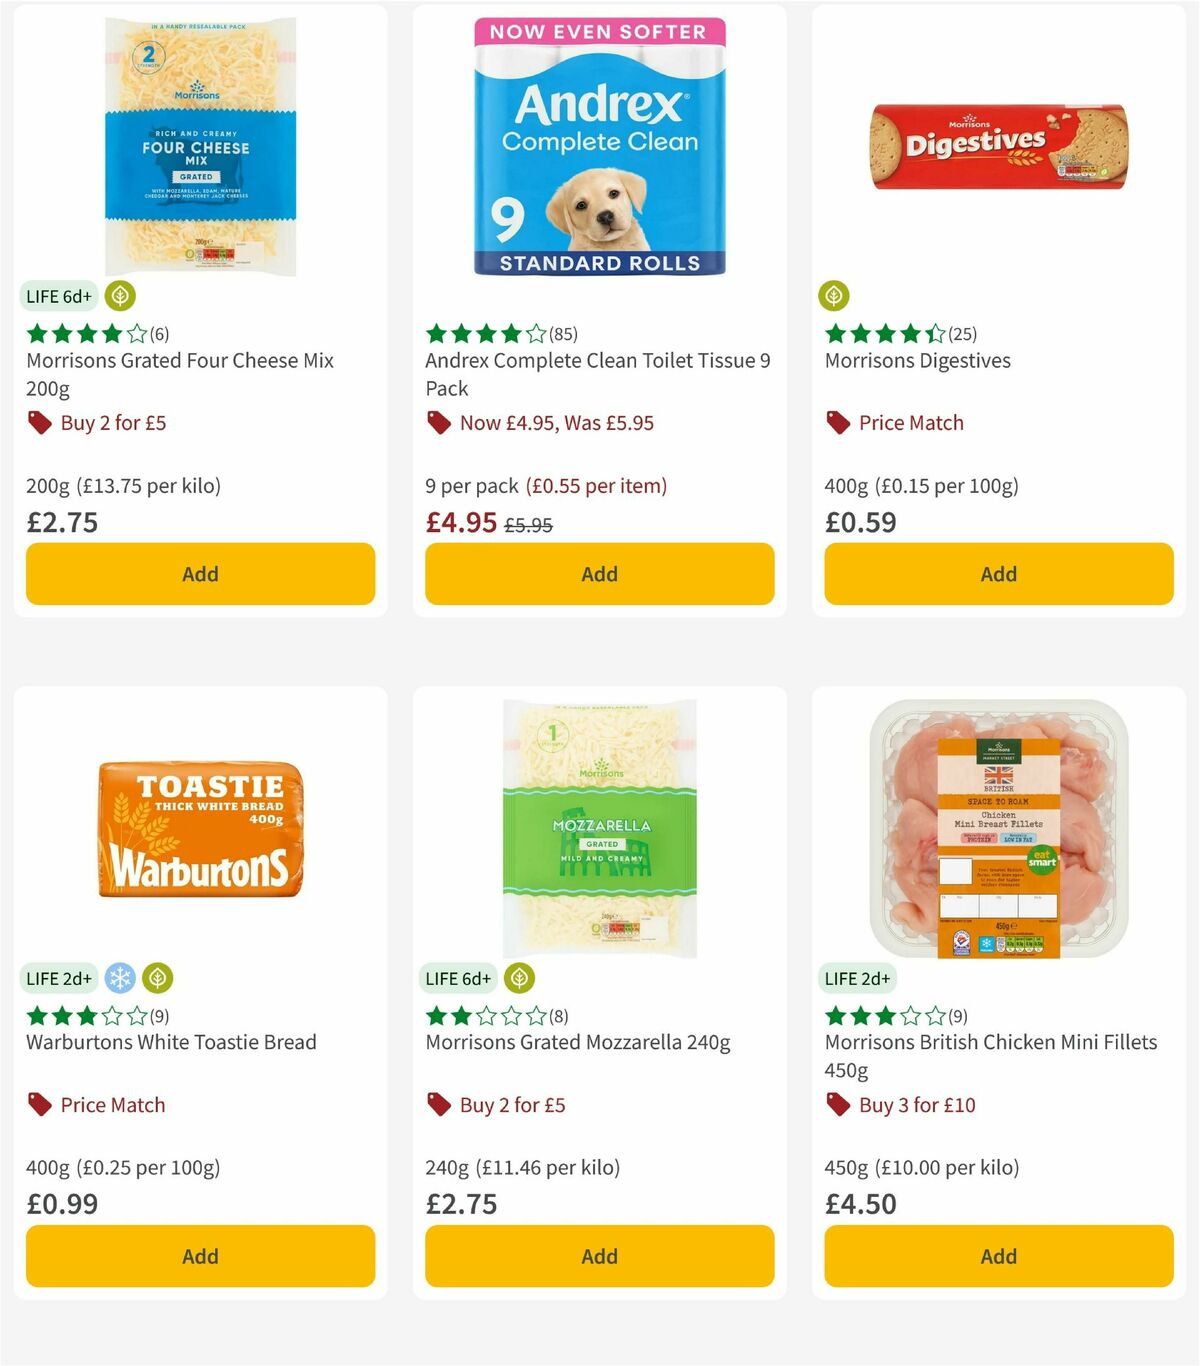1200x1366 pixels.
Task: Click the tag icon next to Now £4.95 offer
Action: click(x=438, y=423)
